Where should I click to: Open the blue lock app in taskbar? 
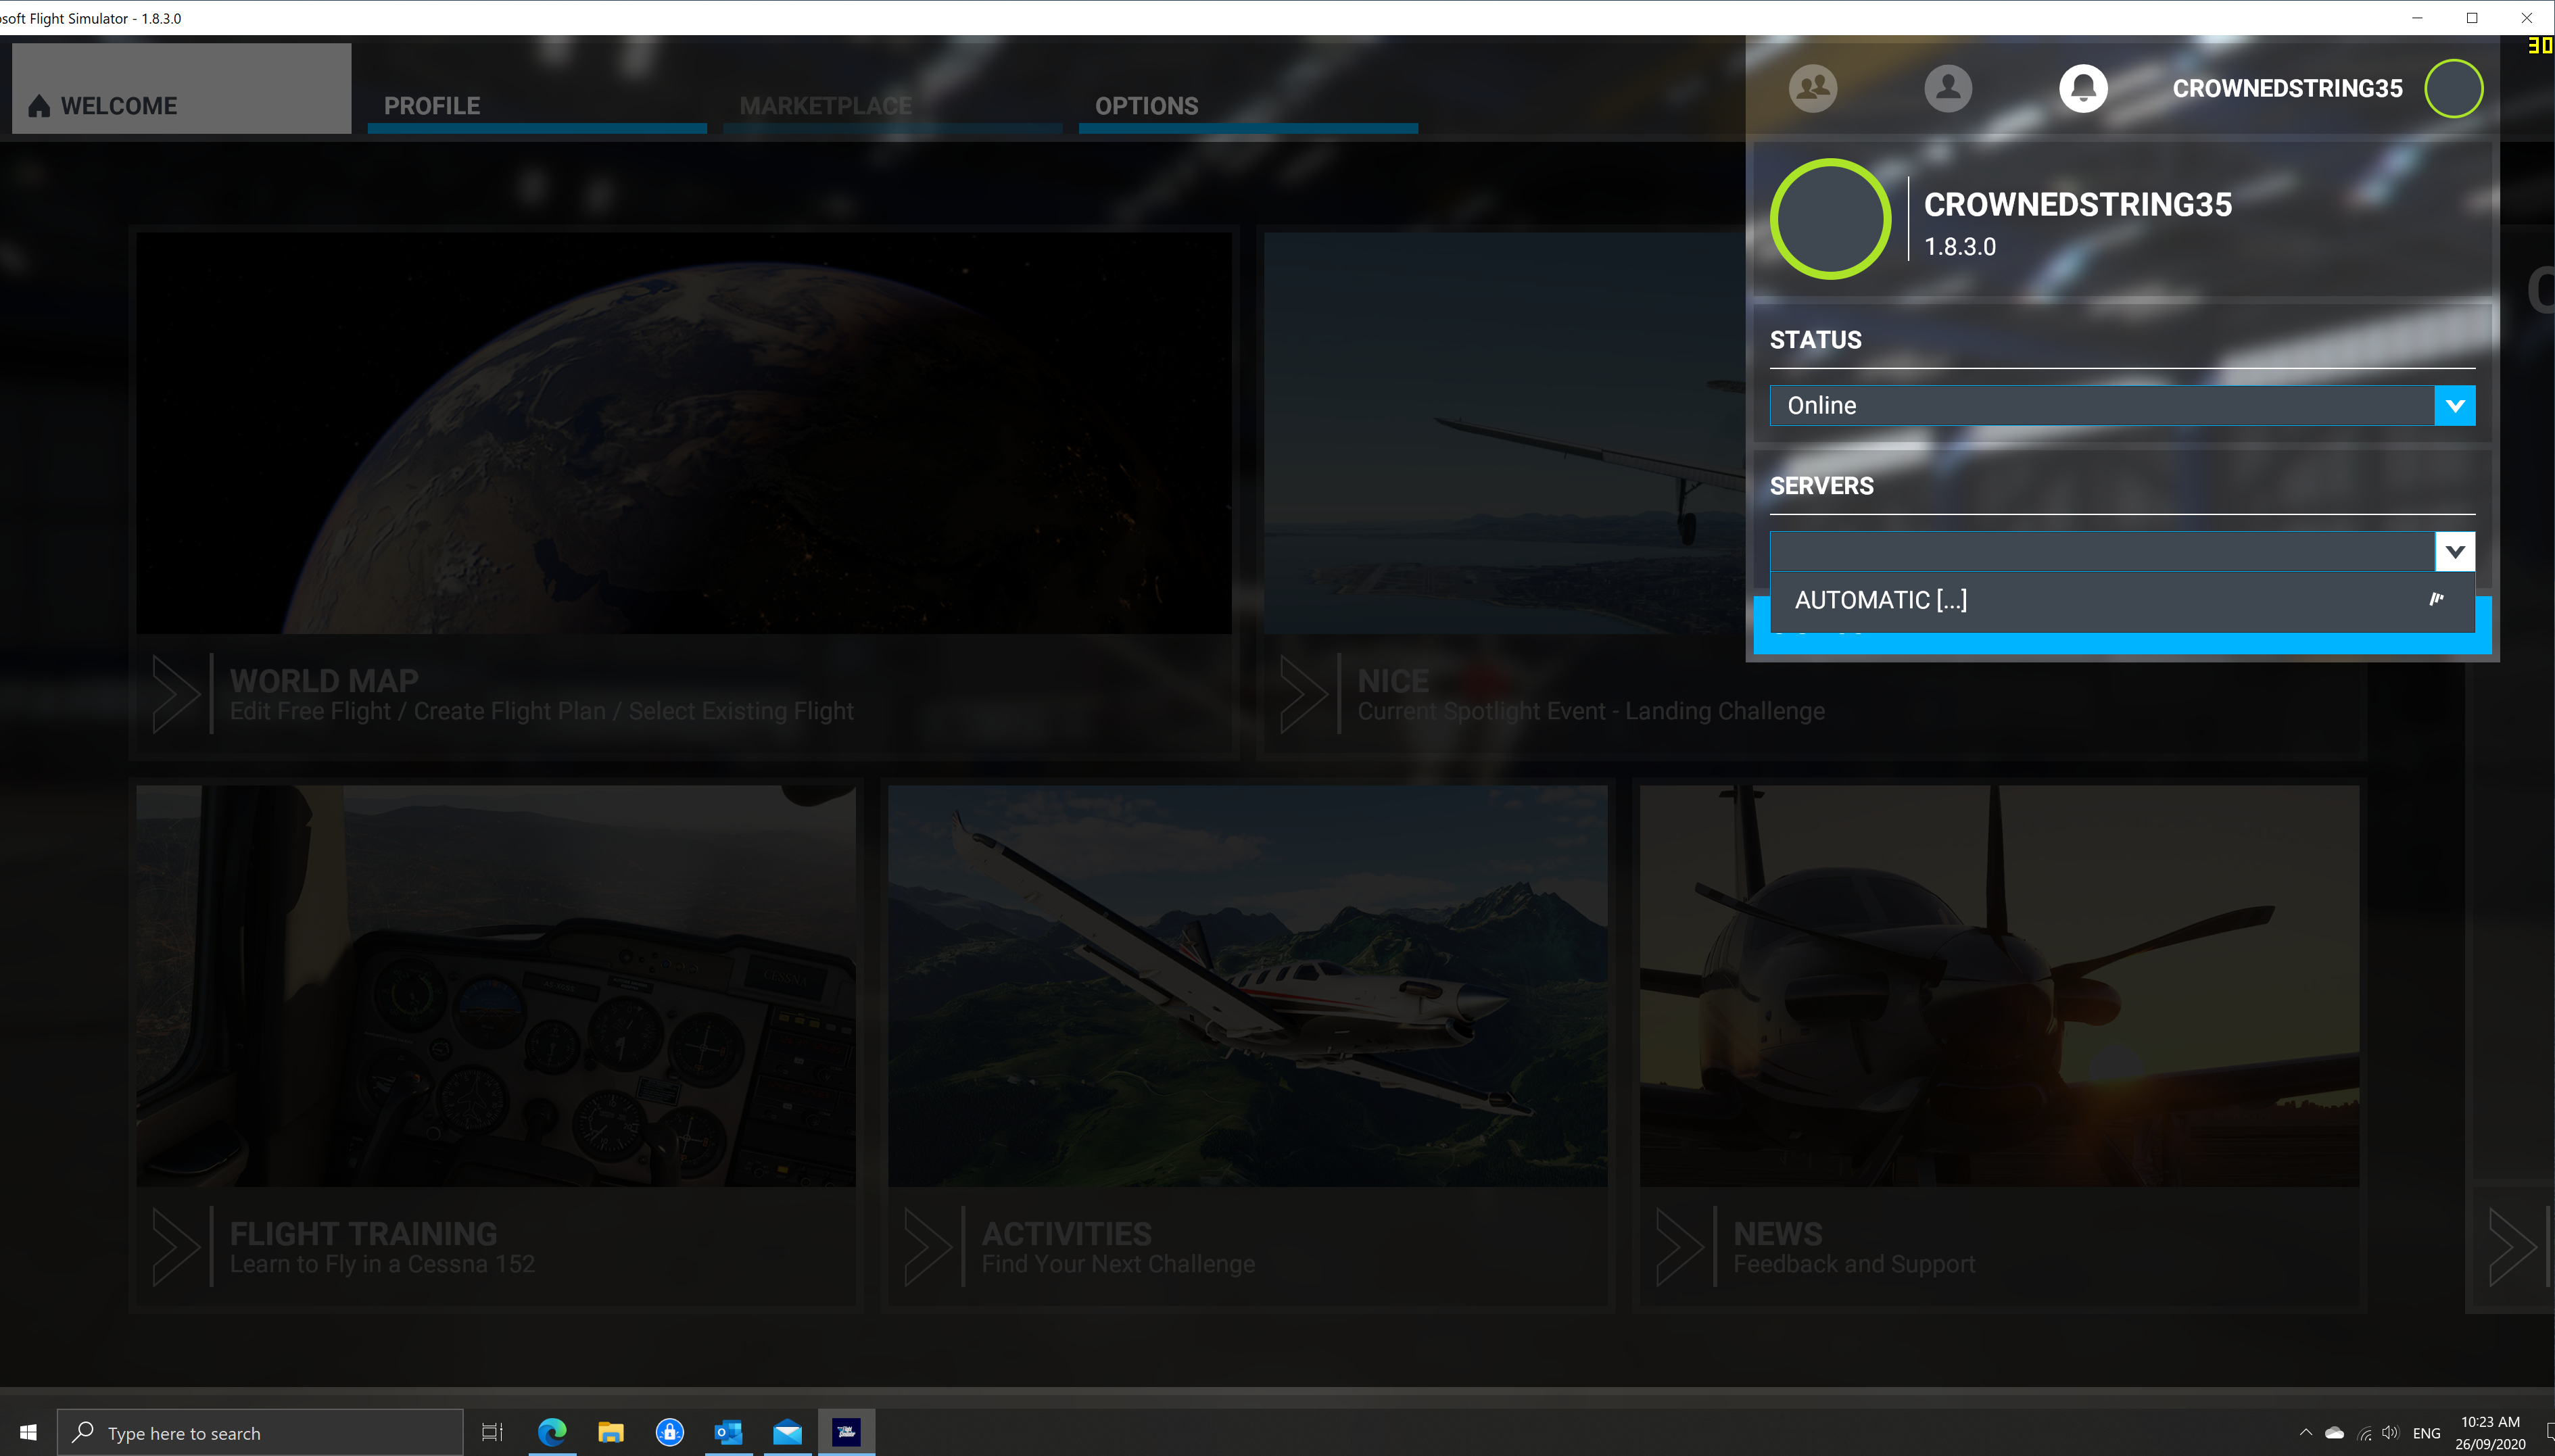tap(670, 1432)
